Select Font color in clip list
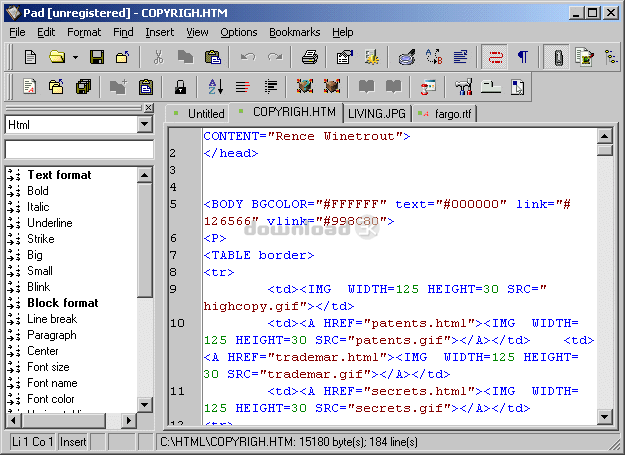The height and width of the screenshot is (455, 625). (51, 399)
